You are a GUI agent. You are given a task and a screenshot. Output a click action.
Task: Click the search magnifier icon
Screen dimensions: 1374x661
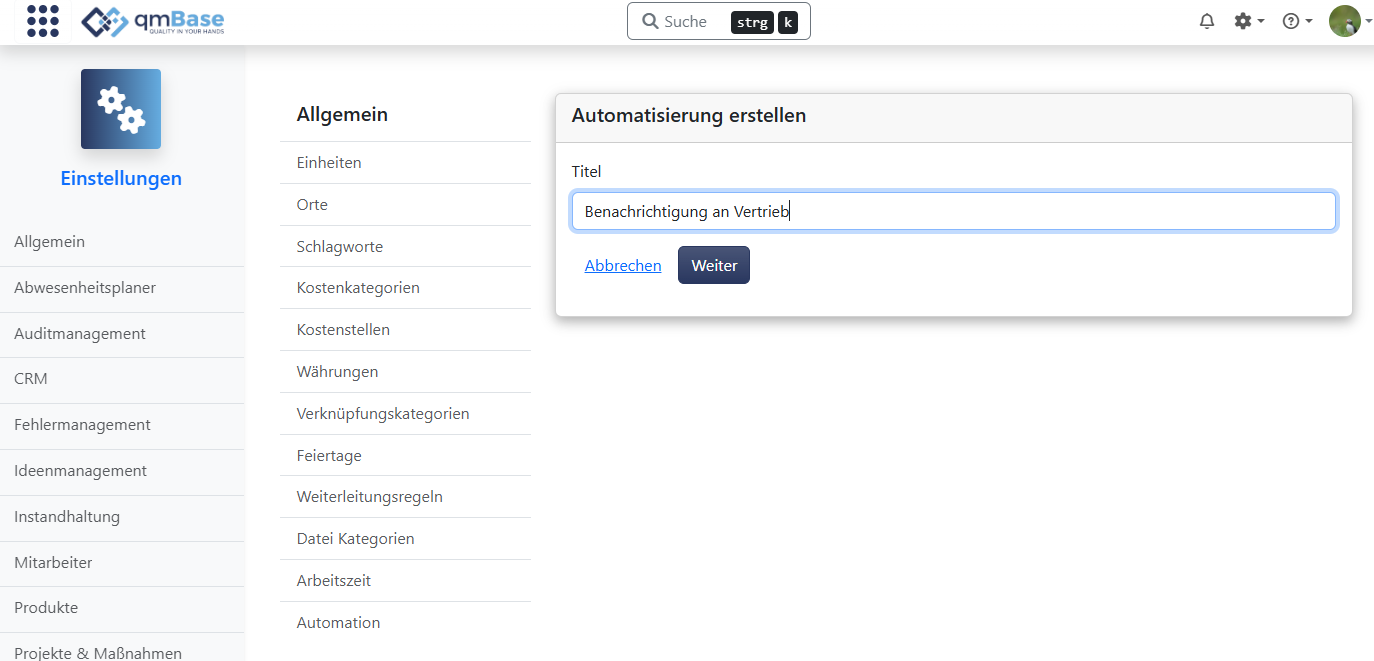(x=652, y=21)
